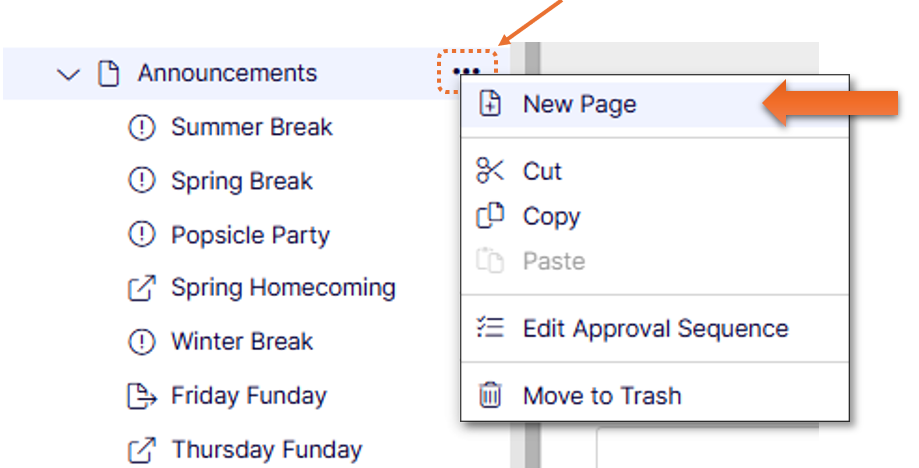
Task: Click the Move to Trash bin icon
Action: tap(490, 395)
